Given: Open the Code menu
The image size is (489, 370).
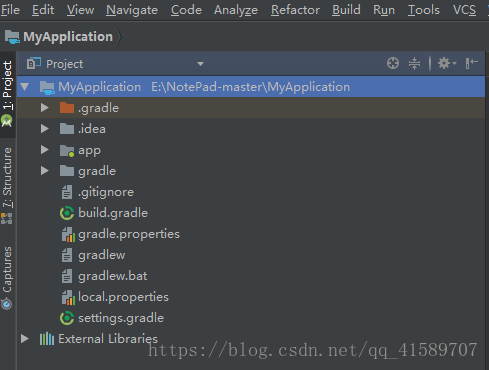Looking at the screenshot, I should pos(186,10).
